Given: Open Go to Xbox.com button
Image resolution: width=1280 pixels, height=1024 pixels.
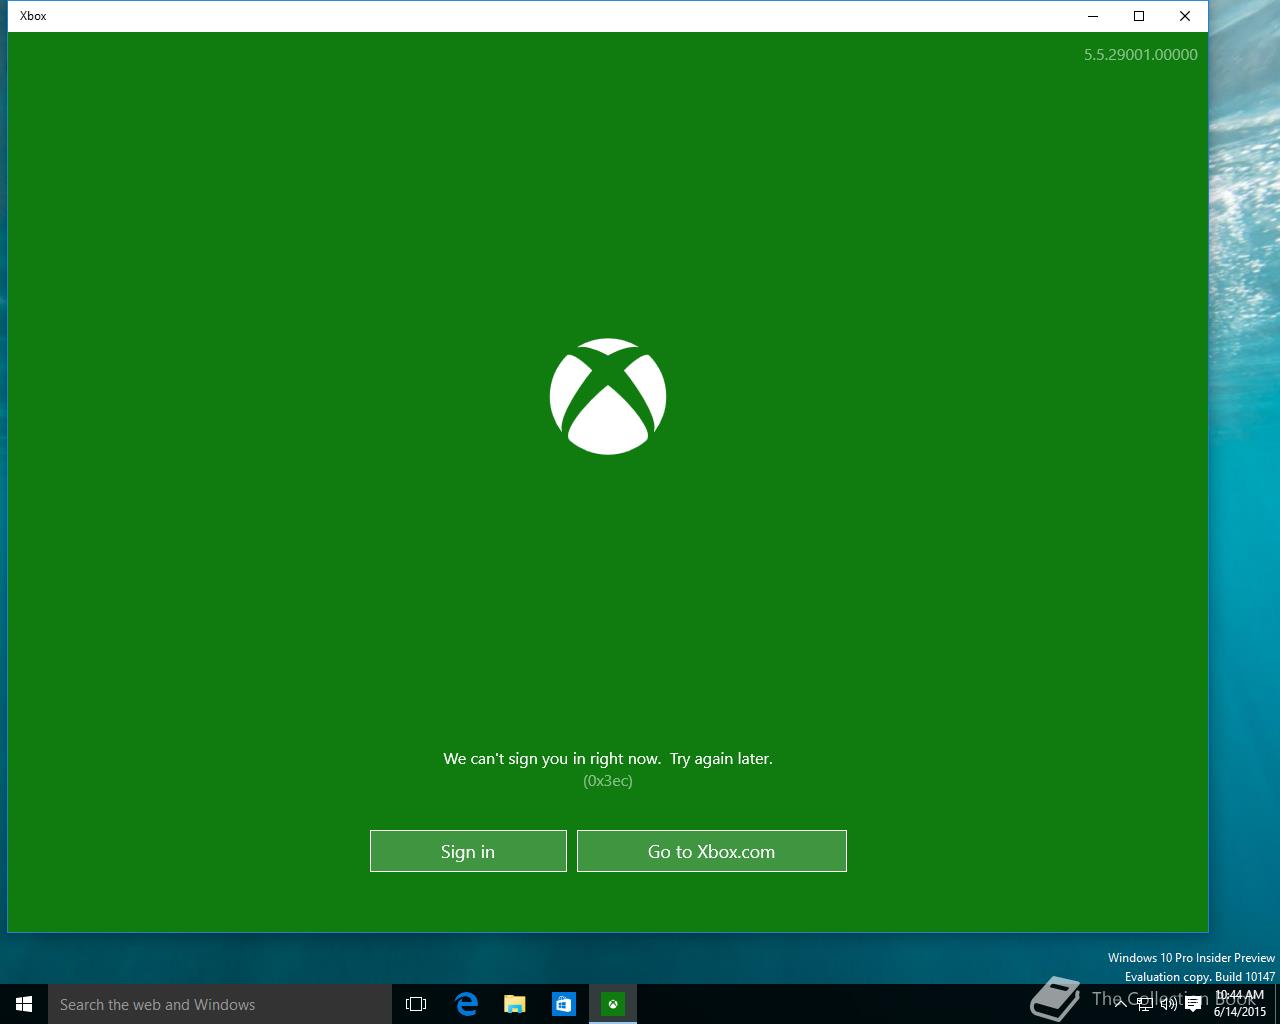Looking at the screenshot, I should coord(712,851).
